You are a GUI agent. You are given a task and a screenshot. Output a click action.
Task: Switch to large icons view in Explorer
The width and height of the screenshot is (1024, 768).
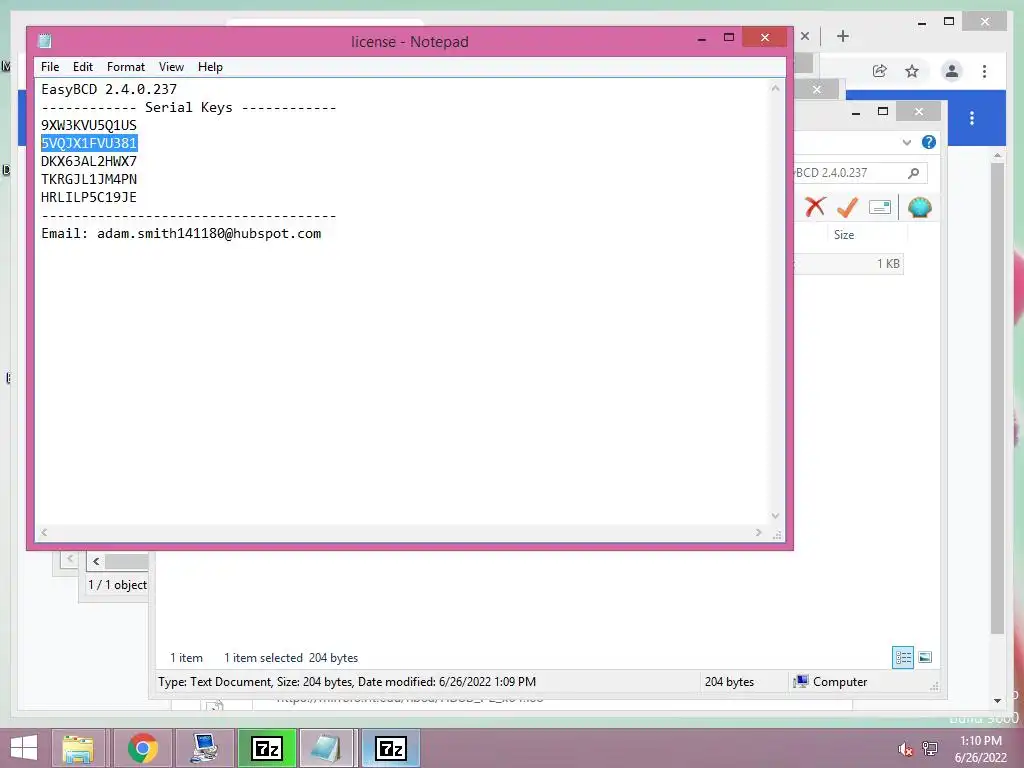tap(925, 657)
